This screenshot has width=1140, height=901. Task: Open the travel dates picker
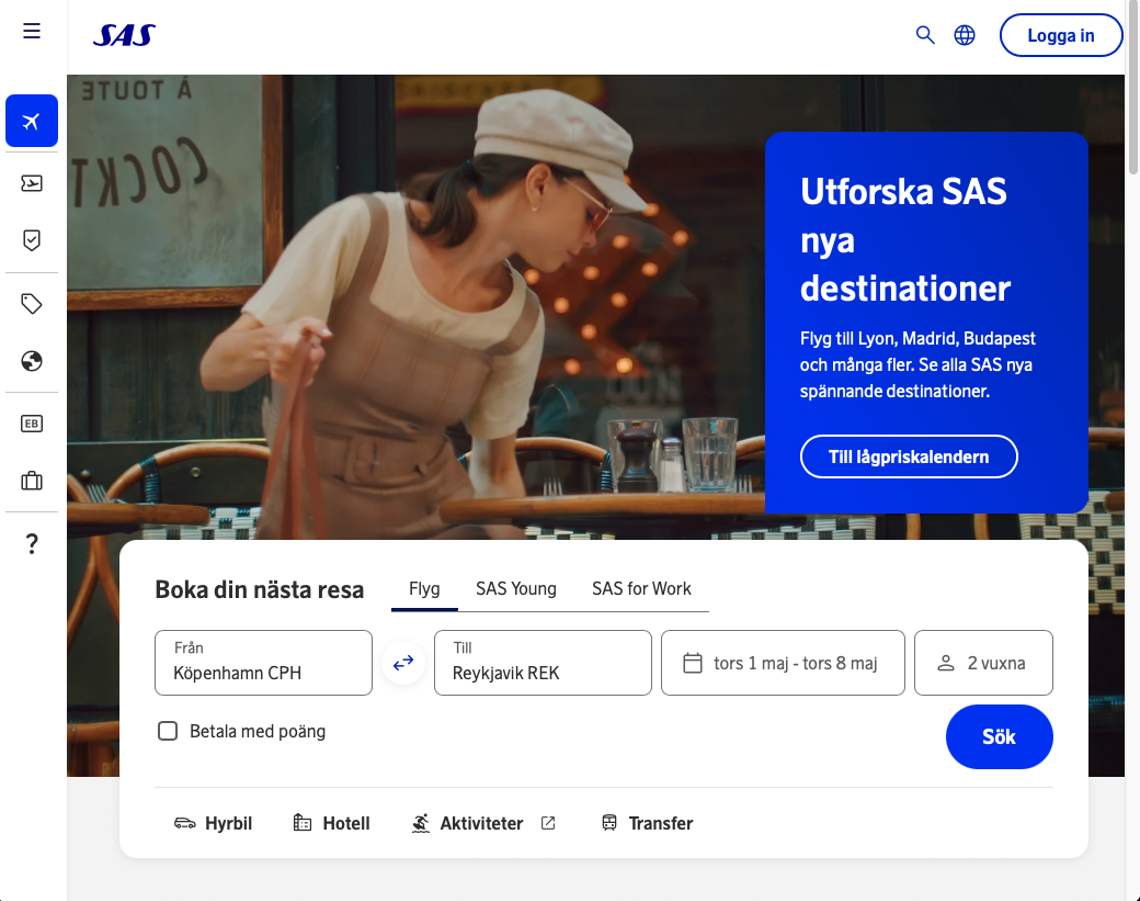tap(783, 662)
